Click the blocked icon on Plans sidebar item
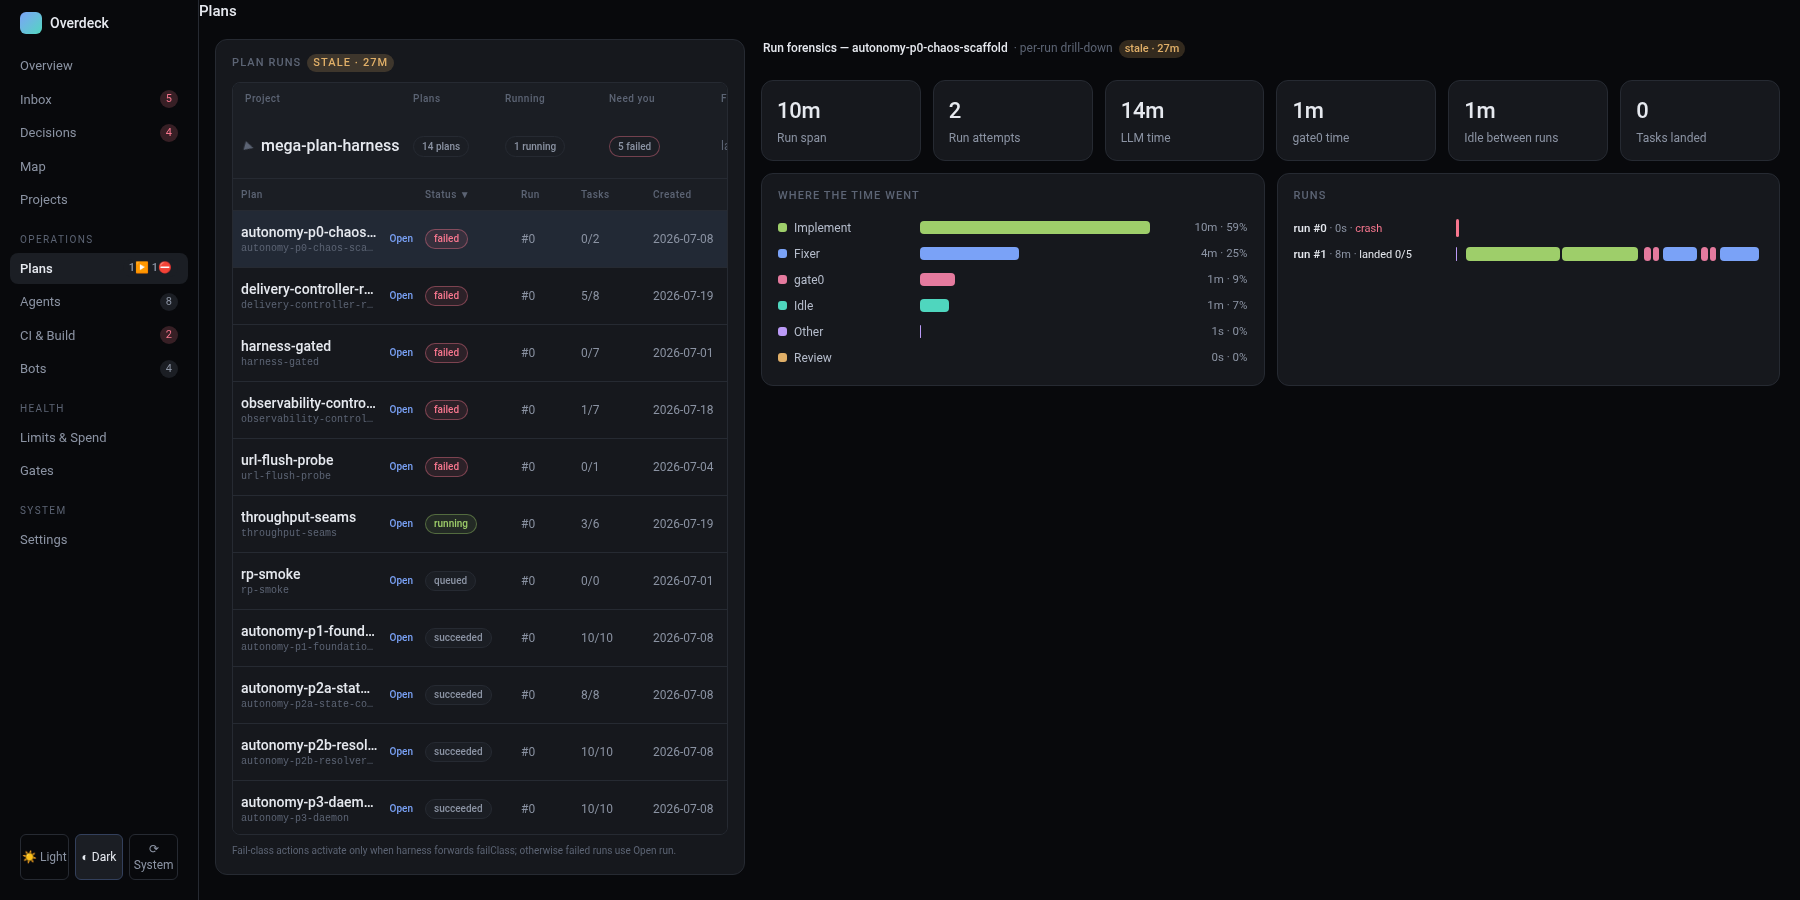 165,268
